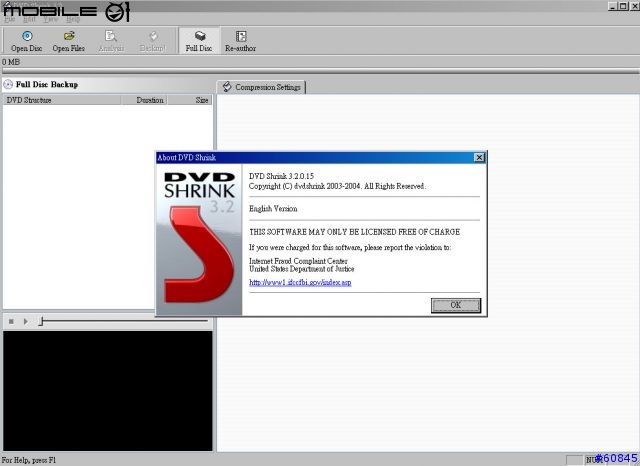640x466 pixels.
Task: Maximize the DVD Shrink main window
Action: click(x=623, y=6)
